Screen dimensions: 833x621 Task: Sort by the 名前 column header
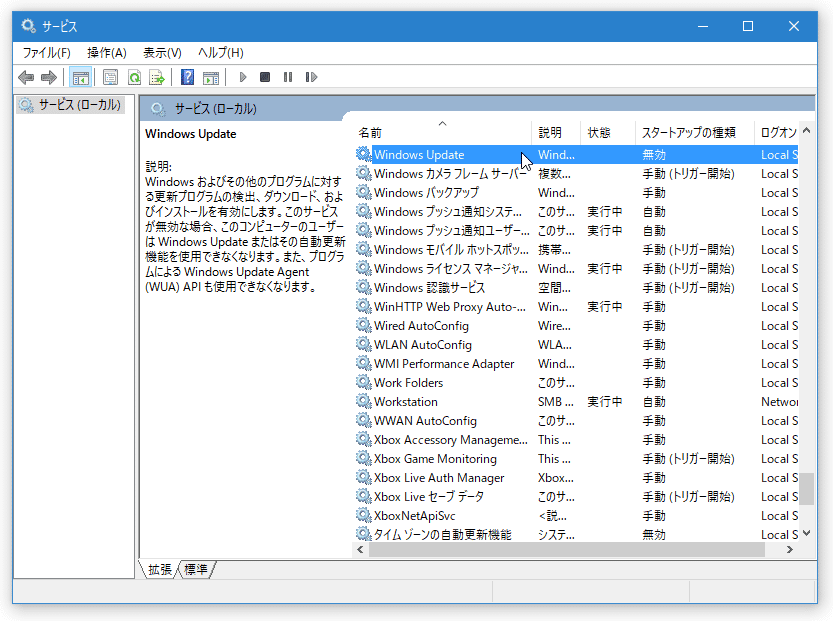tap(443, 132)
